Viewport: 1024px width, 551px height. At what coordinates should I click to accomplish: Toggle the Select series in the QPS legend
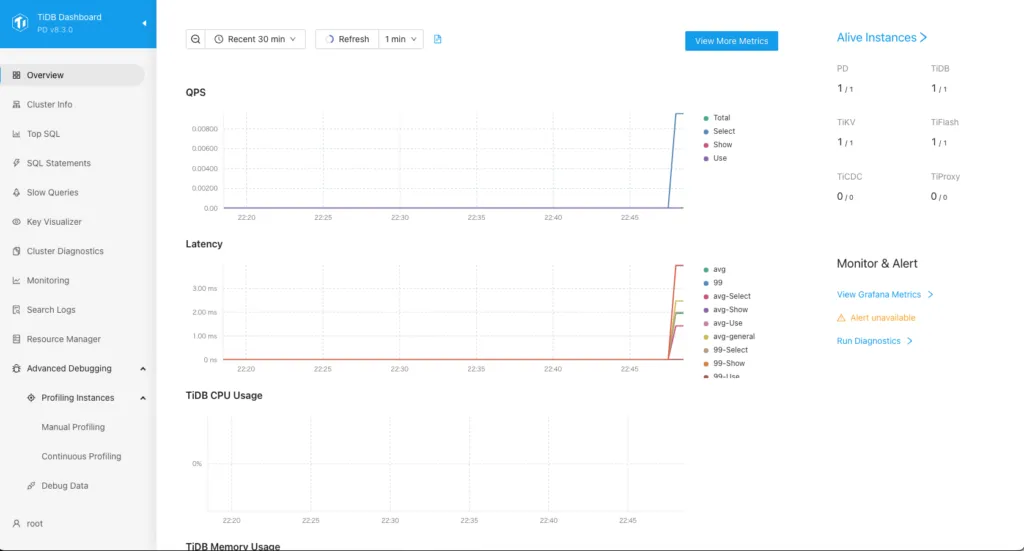[x=719, y=131]
